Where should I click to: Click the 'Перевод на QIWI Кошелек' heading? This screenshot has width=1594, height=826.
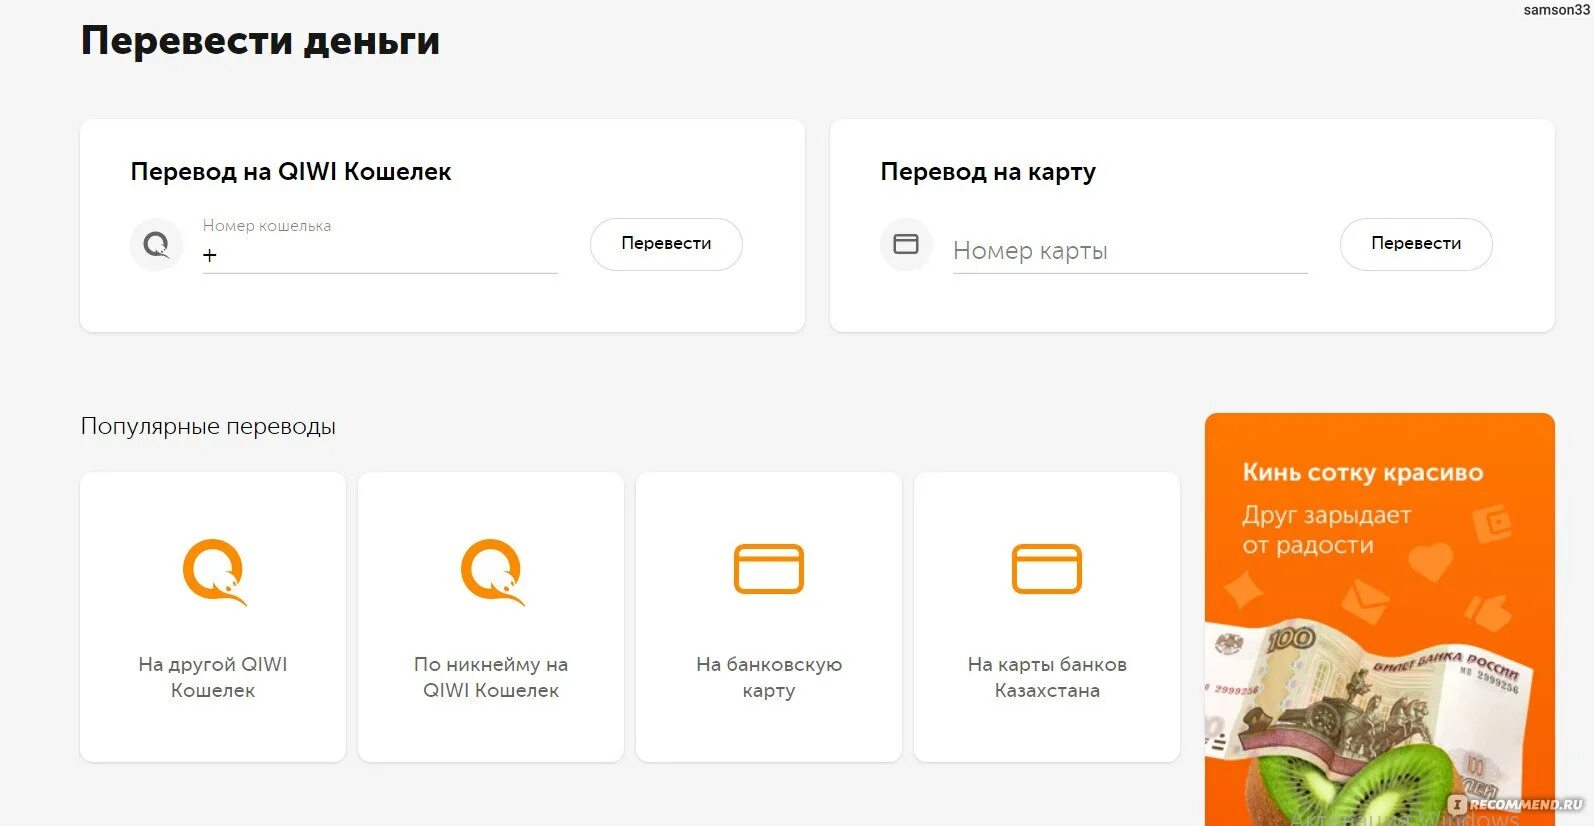(291, 172)
